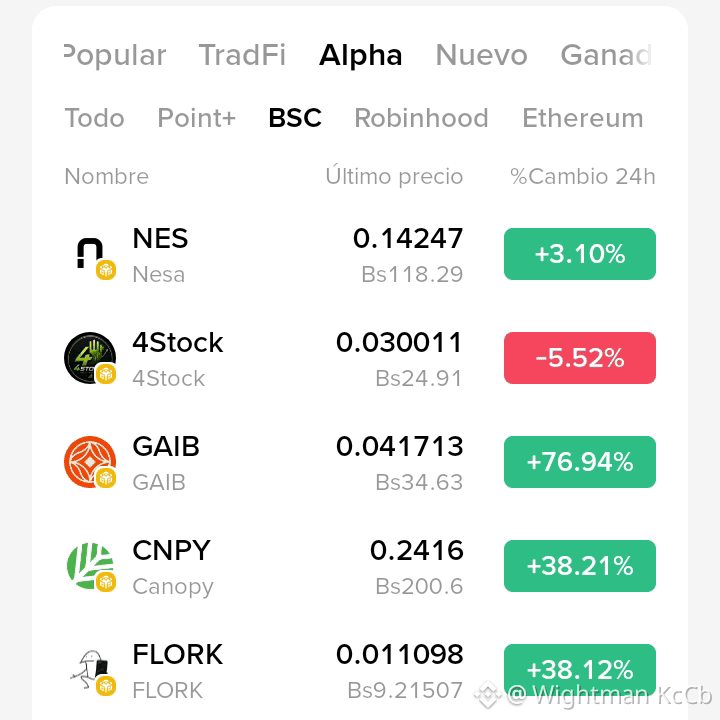Switch to the Popular tab
This screenshot has width=720, height=720.
[x=115, y=56]
